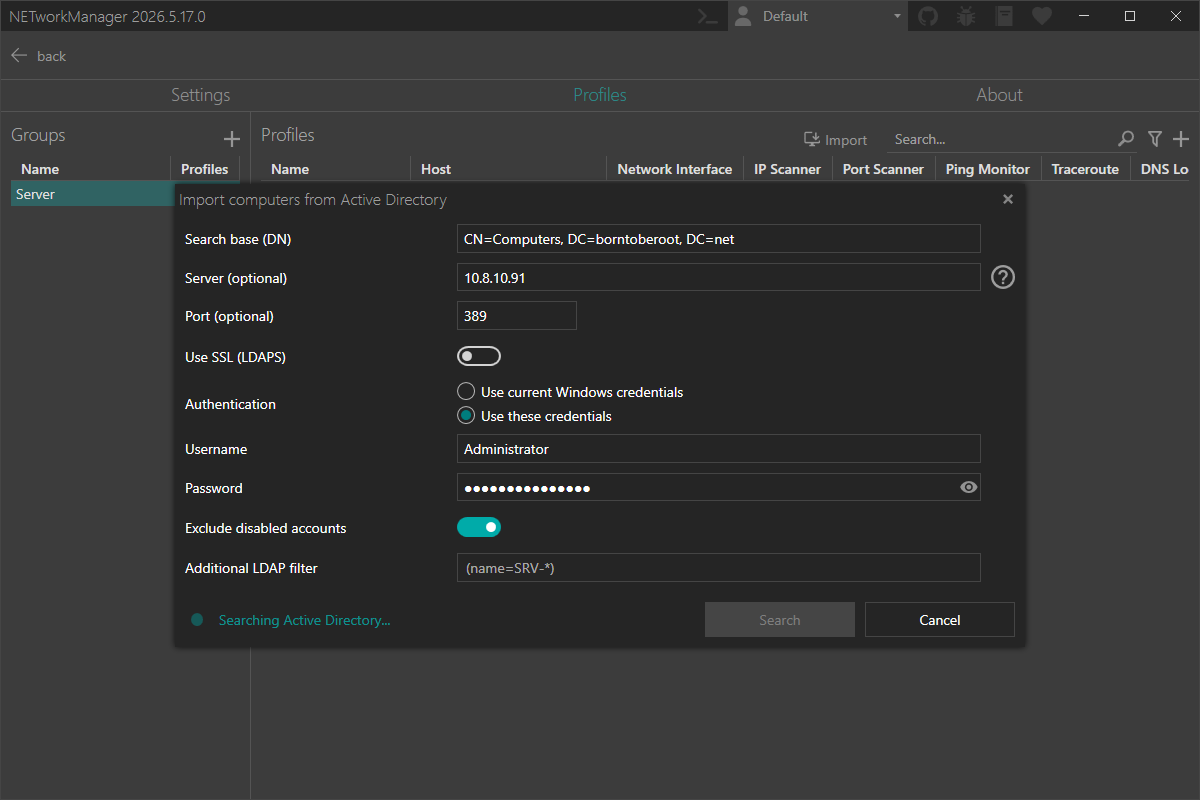Click the Additional LDAP filter field
Image resolution: width=1200 pixels, height=800 pixels.
[719, 567]
